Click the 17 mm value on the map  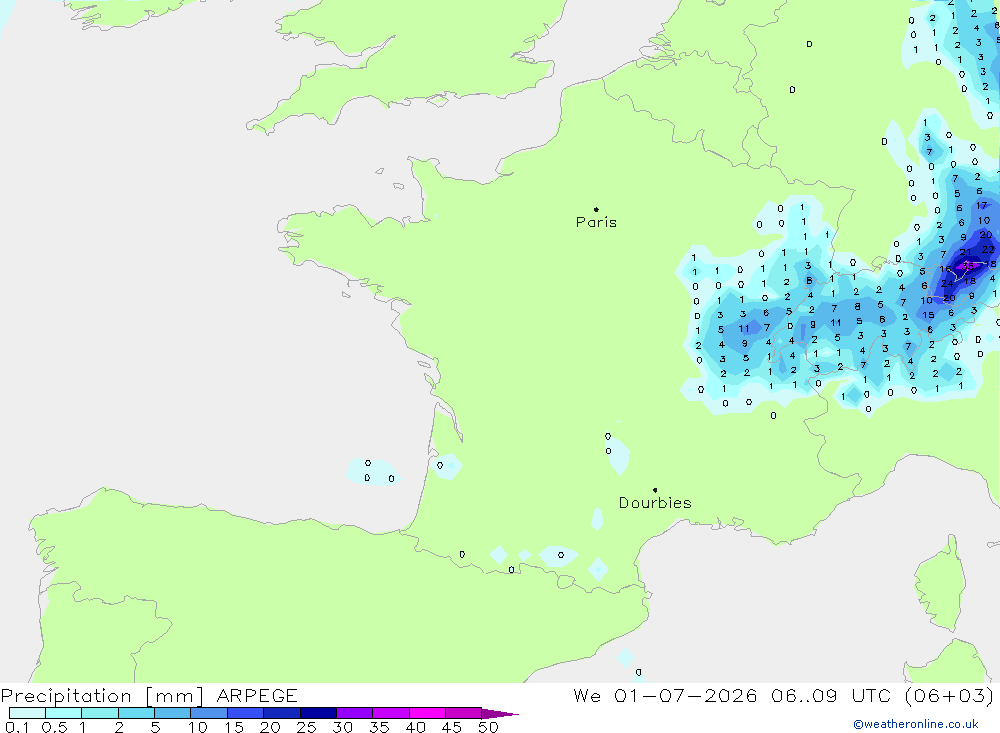982,205
